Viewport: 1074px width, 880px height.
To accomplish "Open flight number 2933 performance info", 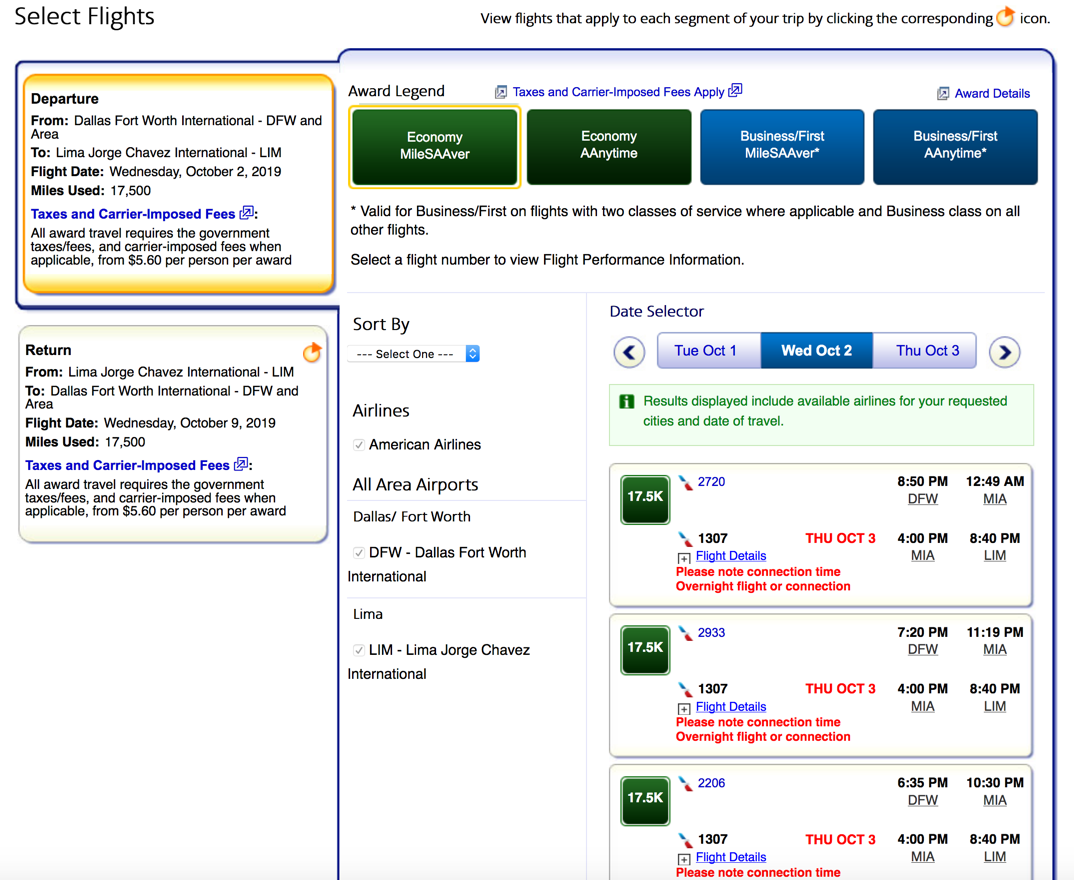I will tap(711, 633).
